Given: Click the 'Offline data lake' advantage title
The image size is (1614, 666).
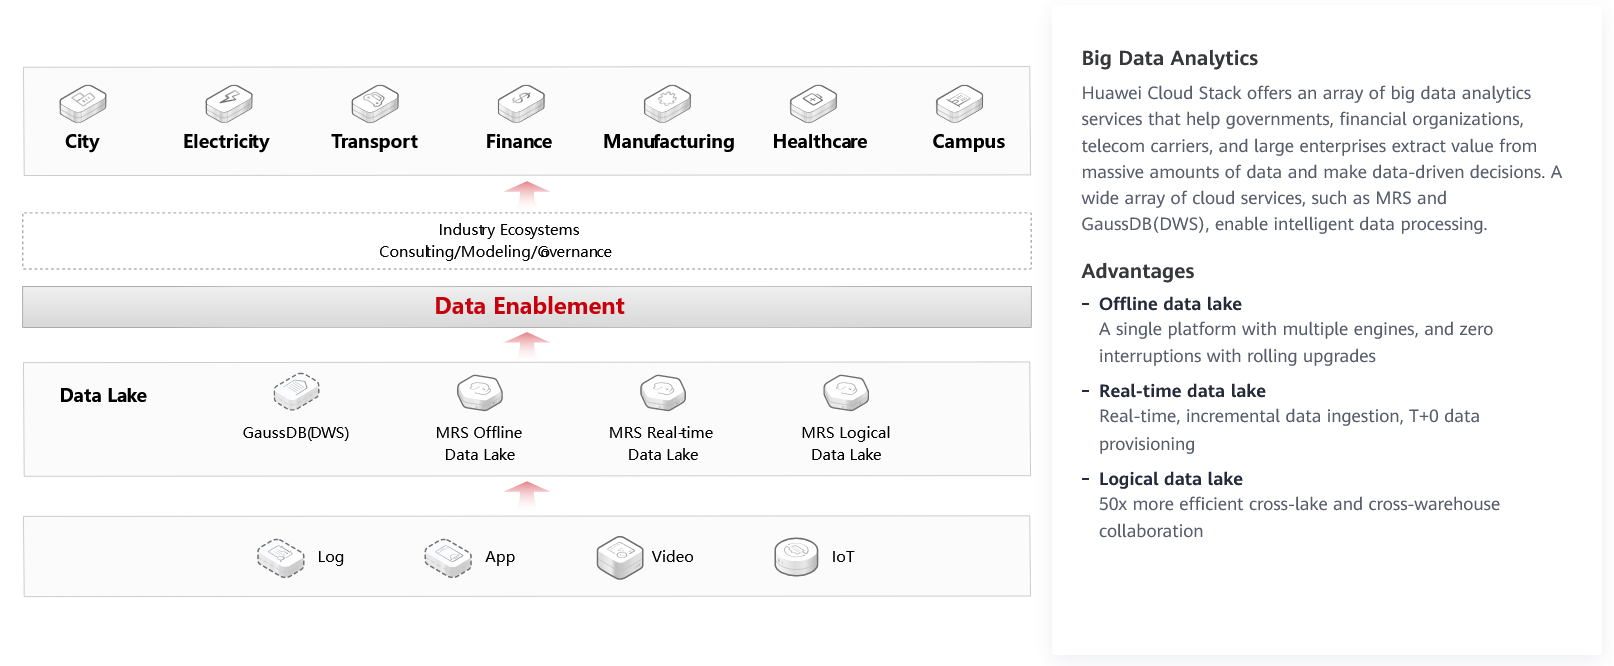Looking at the screenshot, I should 1170,304.
